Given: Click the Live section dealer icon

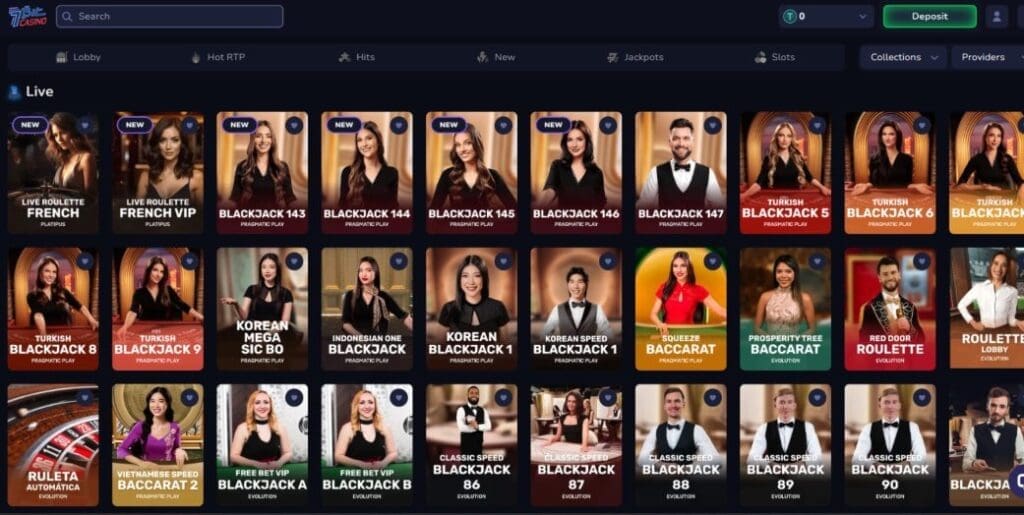Looking at the screenshot, I should pyautogui.click(x=14, y=92).
